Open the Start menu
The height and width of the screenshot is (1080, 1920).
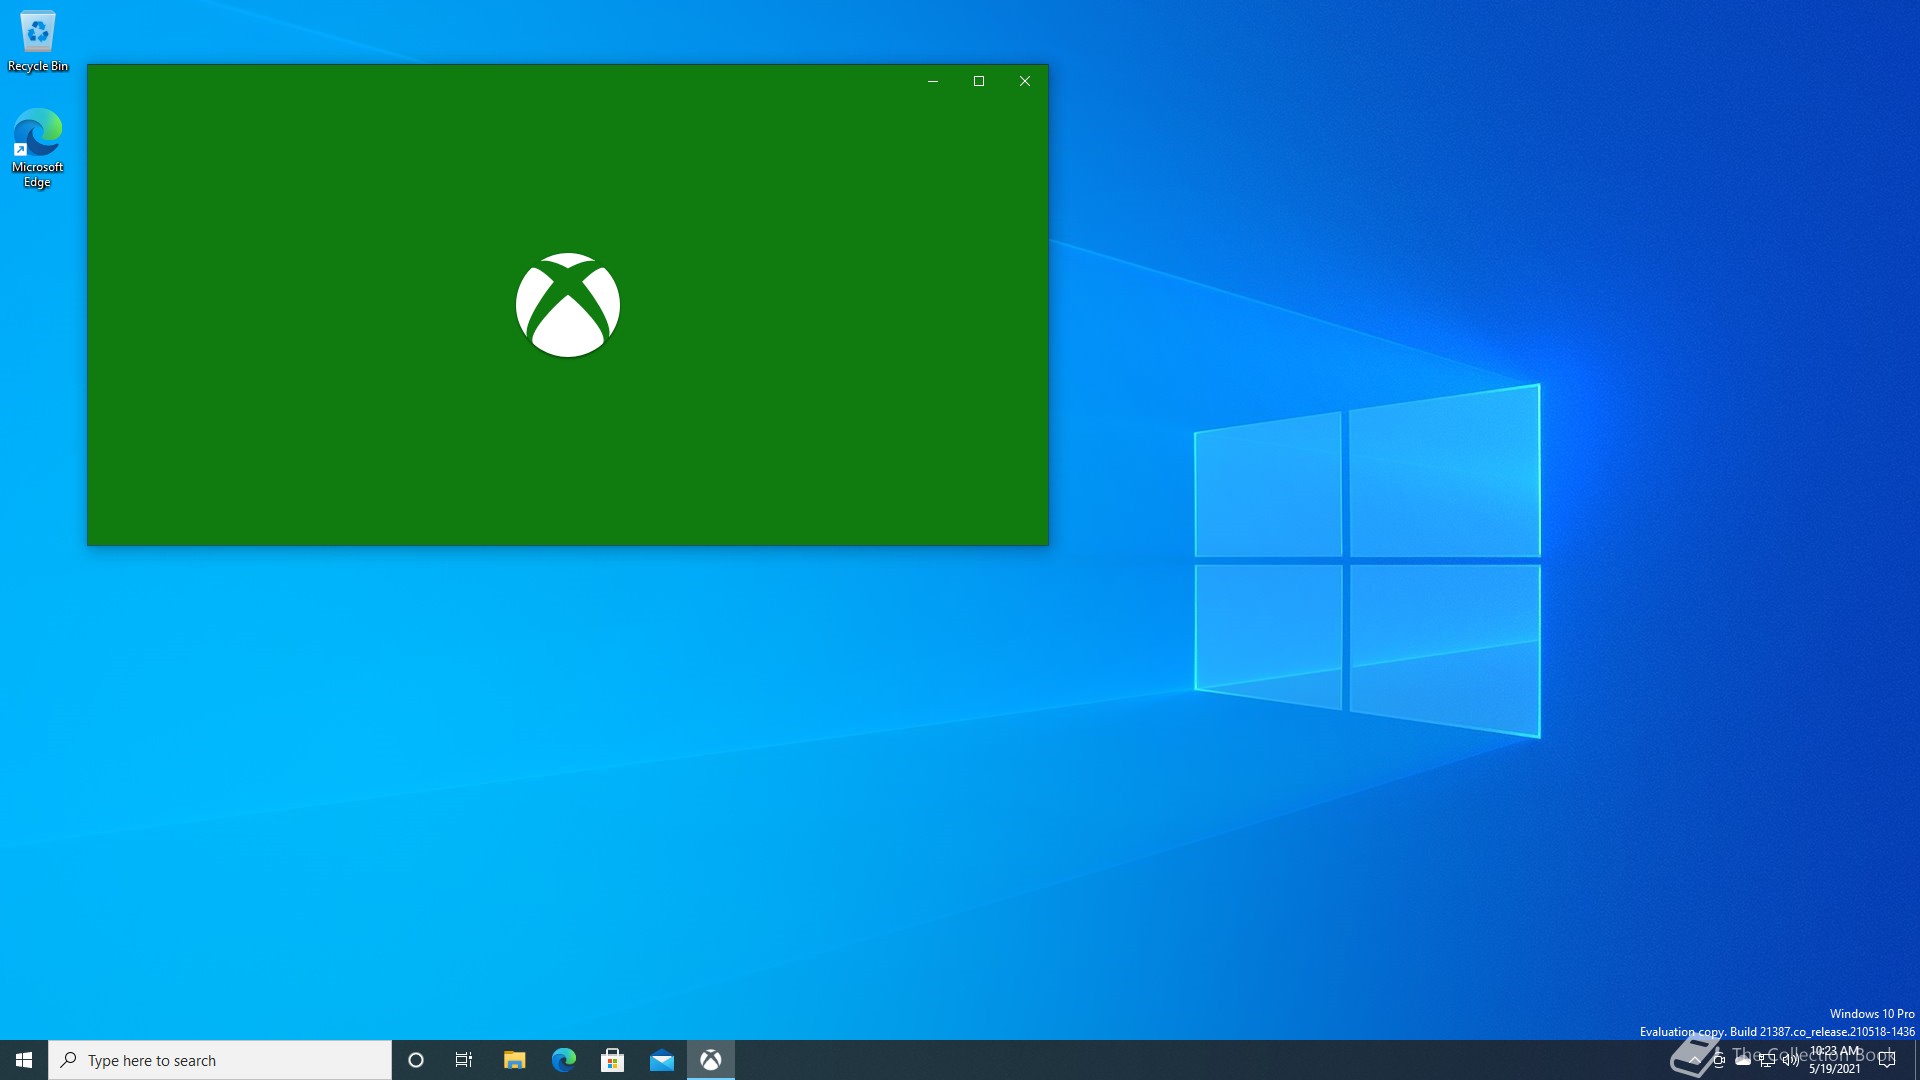(x=24, y=1060)
